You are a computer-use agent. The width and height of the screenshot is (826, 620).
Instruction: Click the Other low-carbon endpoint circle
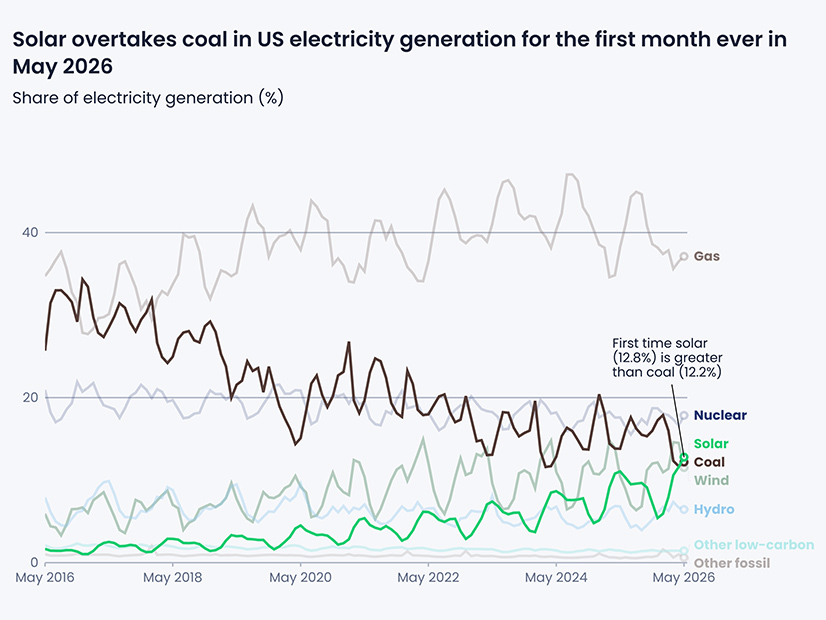pos(684,550)
